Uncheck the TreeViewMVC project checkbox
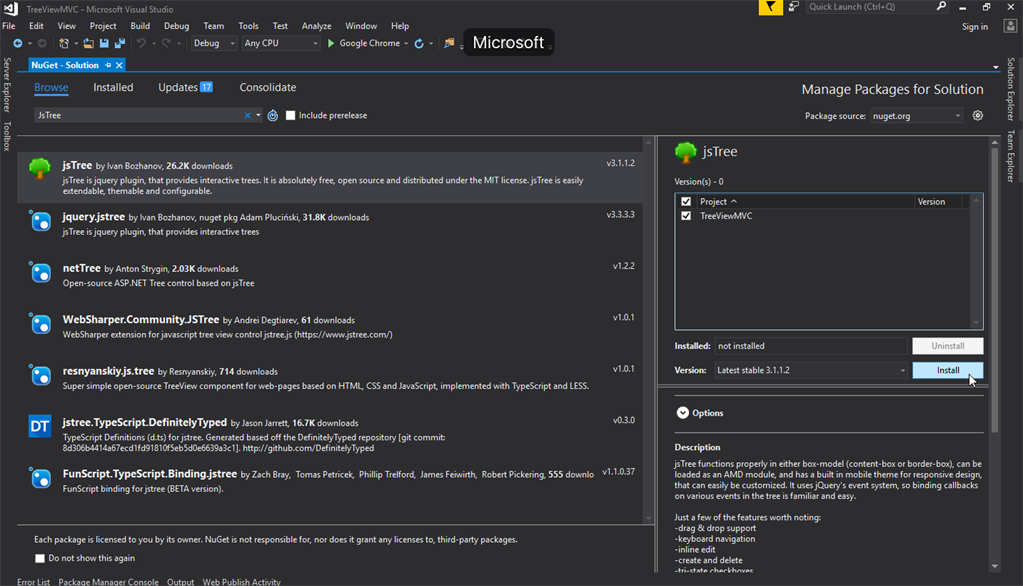Viewport: 1023px width, 586px height. [686, 216]
